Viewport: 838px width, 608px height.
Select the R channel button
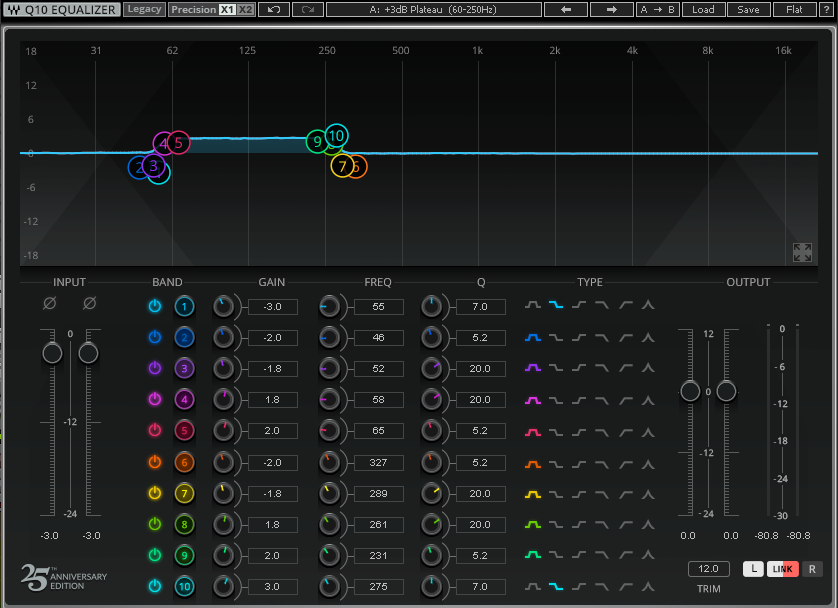[812, 569]
